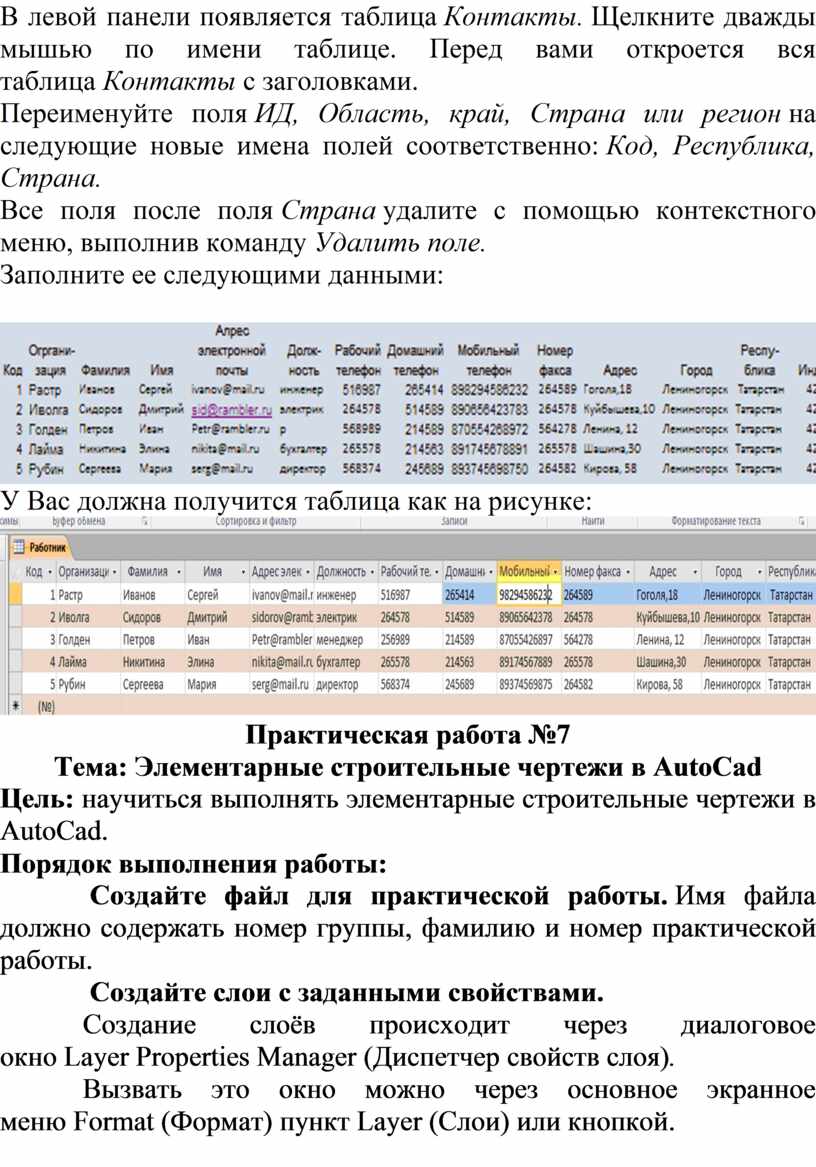Click the sid@rambler.ru link in upper table

coord(232,409)
